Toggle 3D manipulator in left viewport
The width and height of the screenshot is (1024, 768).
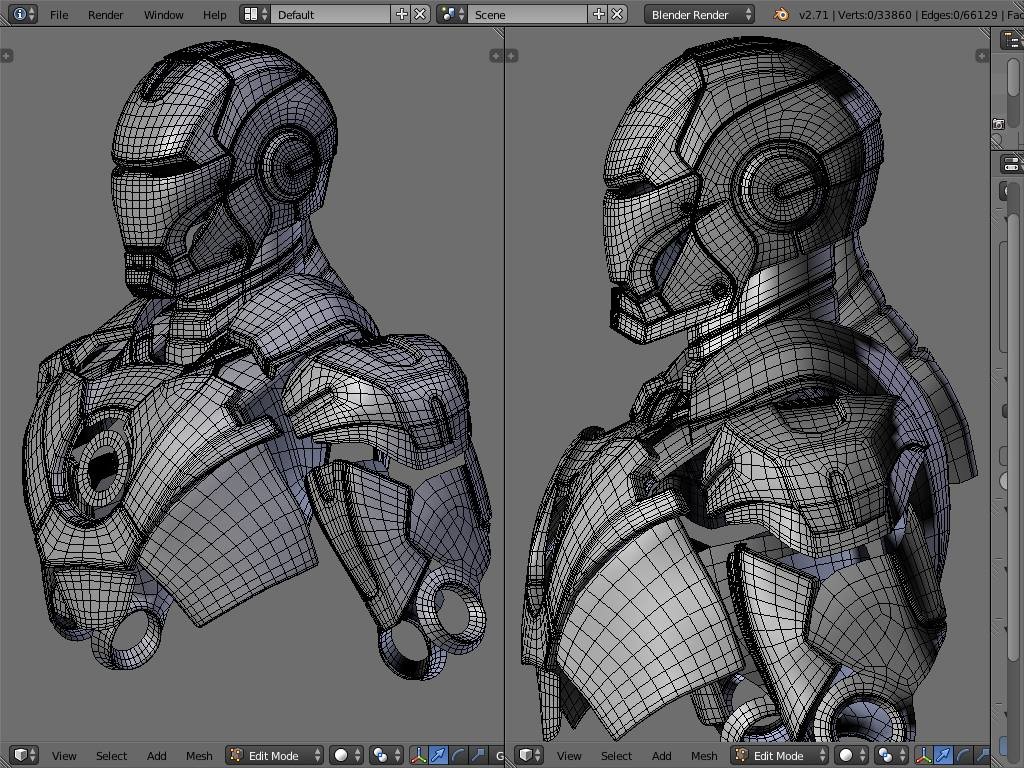419,755
